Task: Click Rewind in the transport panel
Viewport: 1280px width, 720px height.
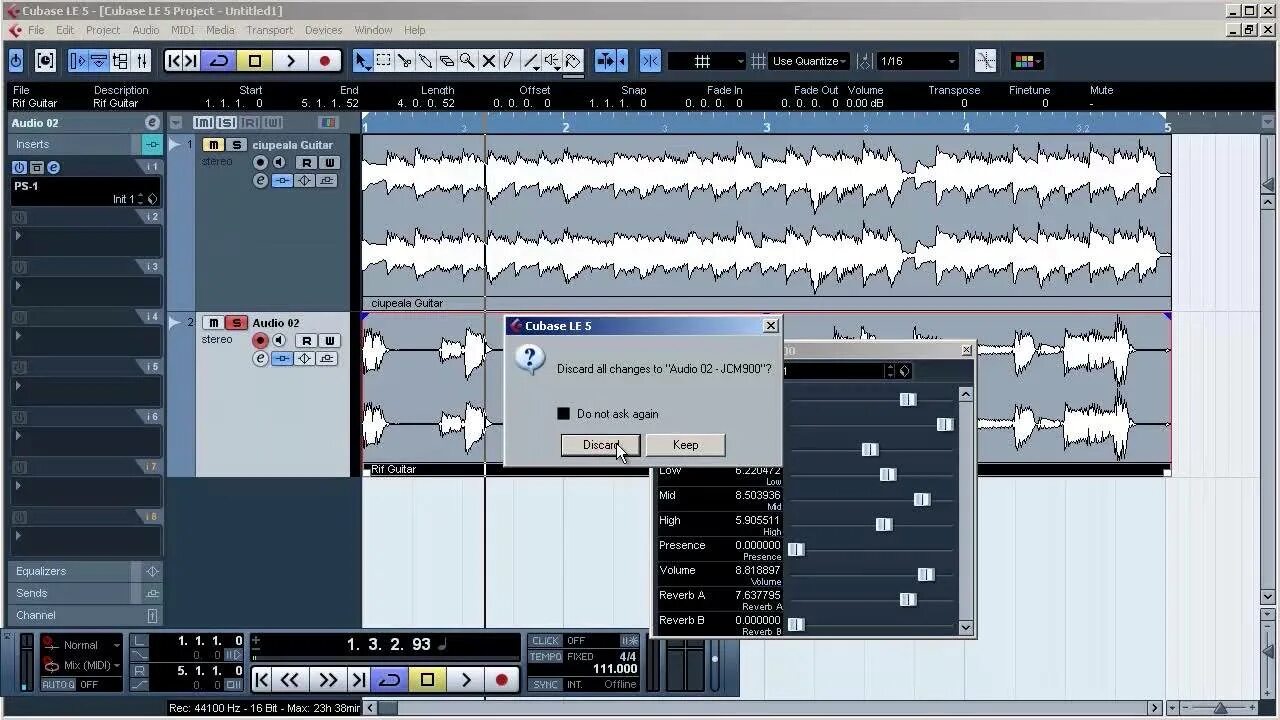Action: pyautogui.click(x=290, y=680)
